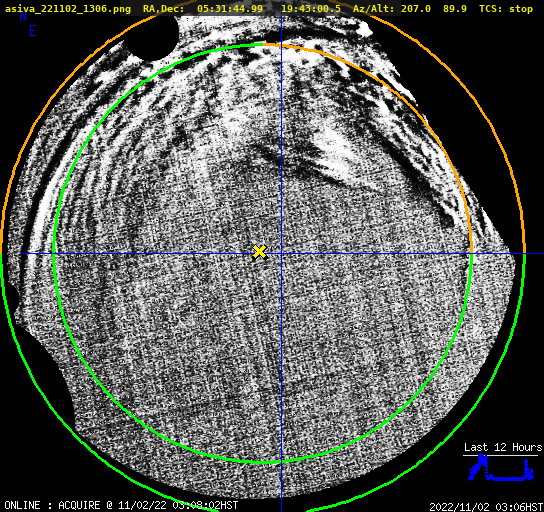This screenshot has height=512, width=544.
Task: Click the blue N compass label
Action: pos(23,17)
